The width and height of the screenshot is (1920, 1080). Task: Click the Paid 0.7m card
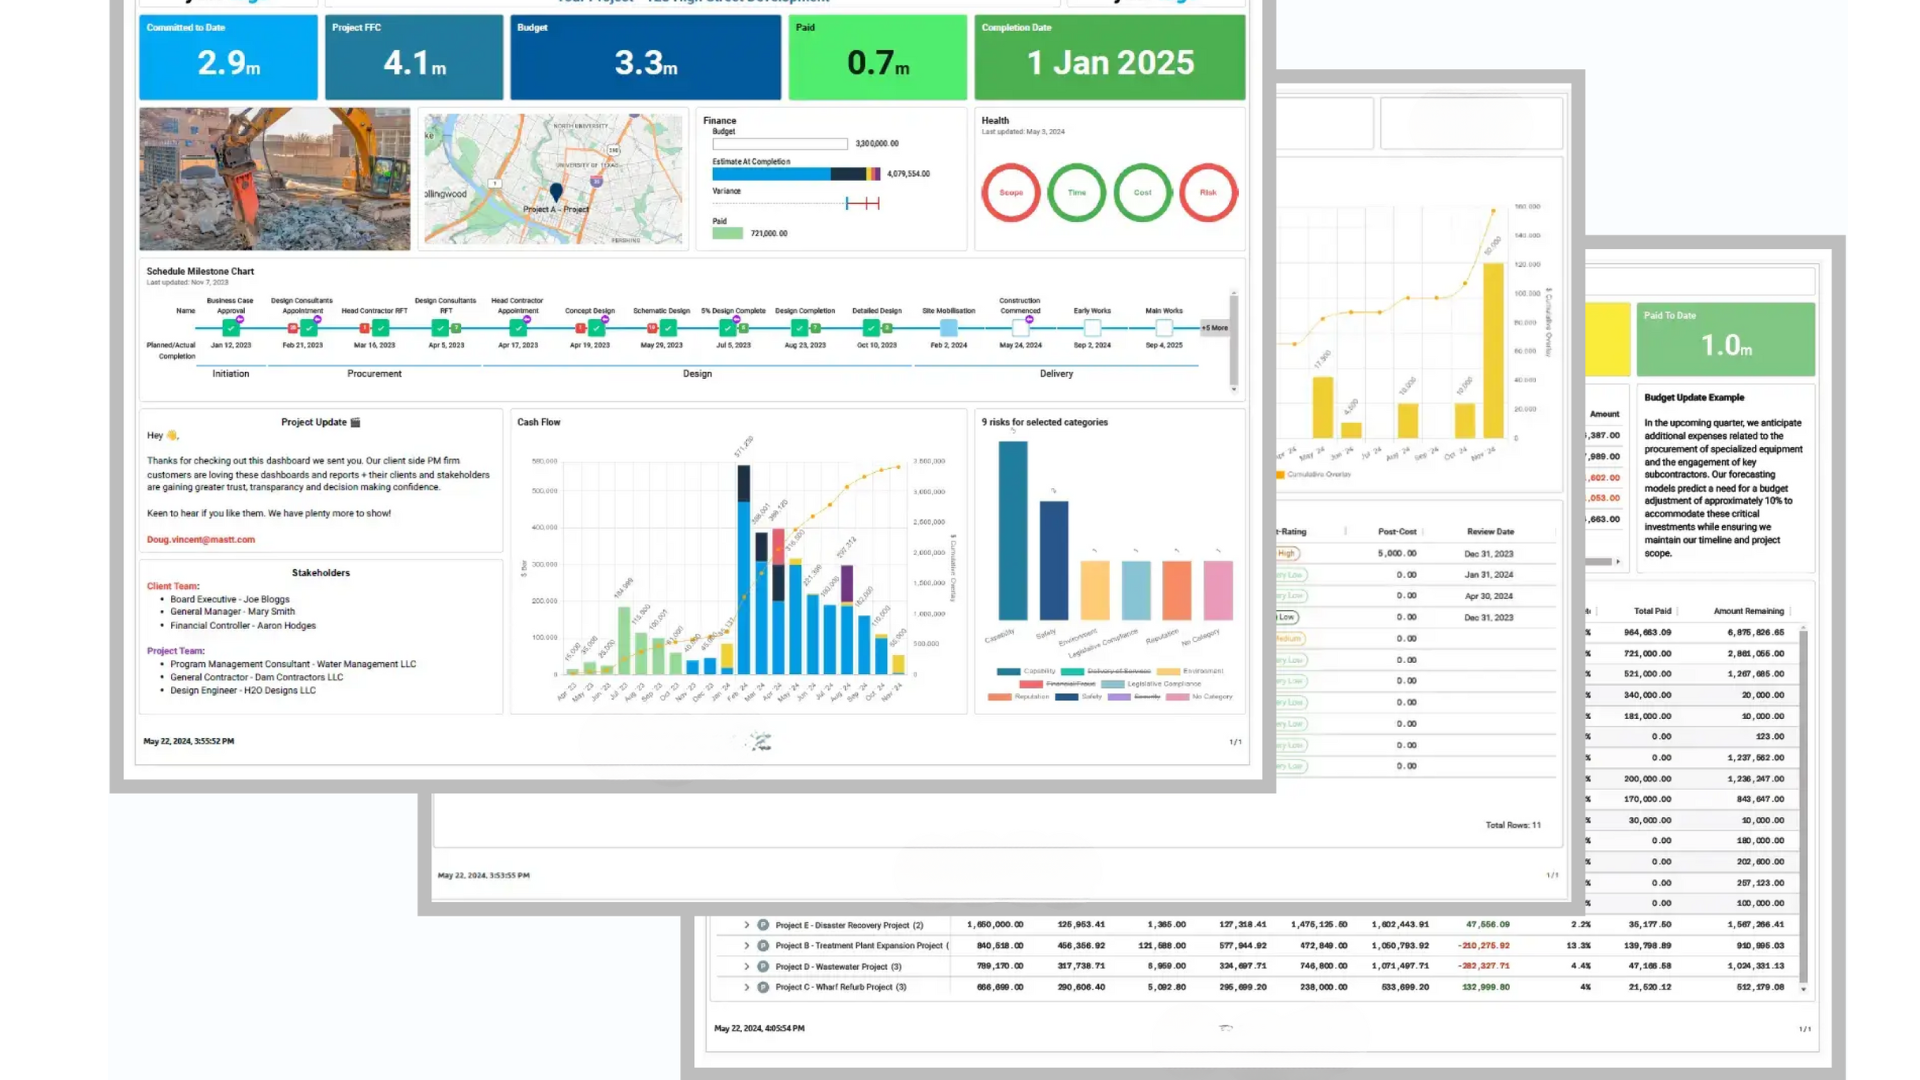pos(878,57)
